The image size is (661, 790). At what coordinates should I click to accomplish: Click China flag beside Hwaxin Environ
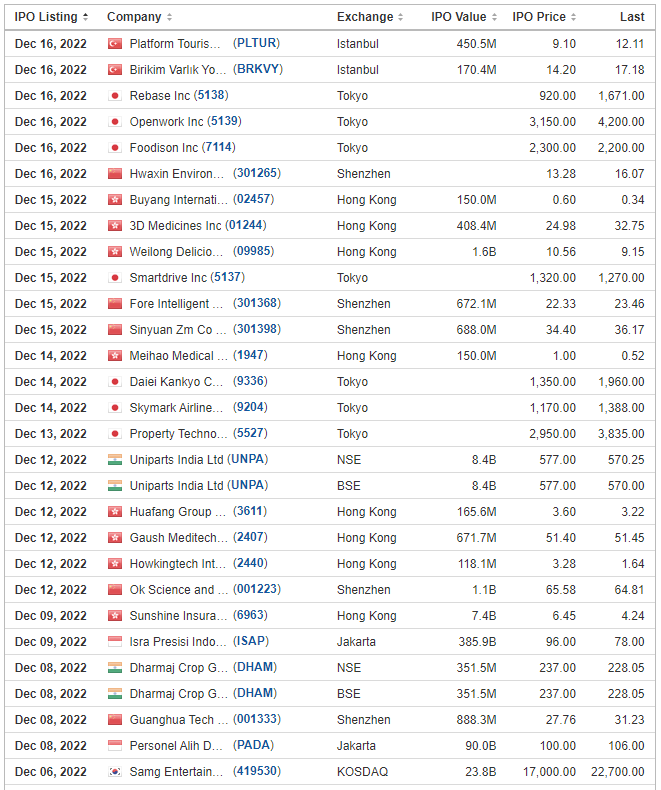[x=115, y=174]
